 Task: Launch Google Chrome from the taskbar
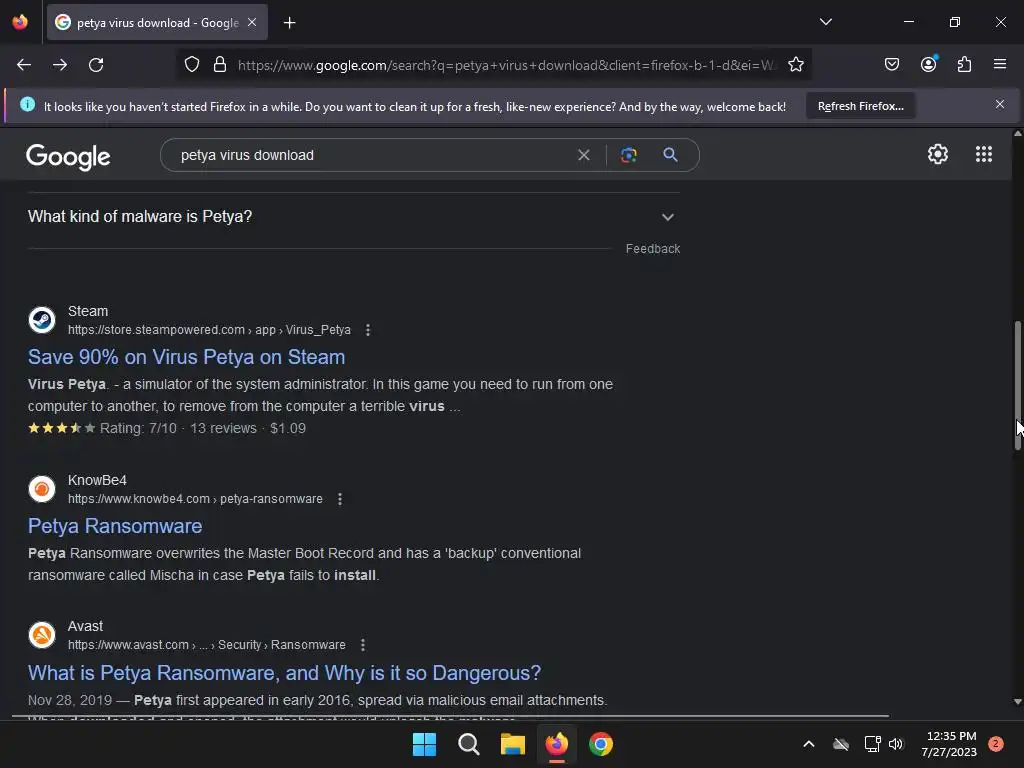(x=601, y=744)
